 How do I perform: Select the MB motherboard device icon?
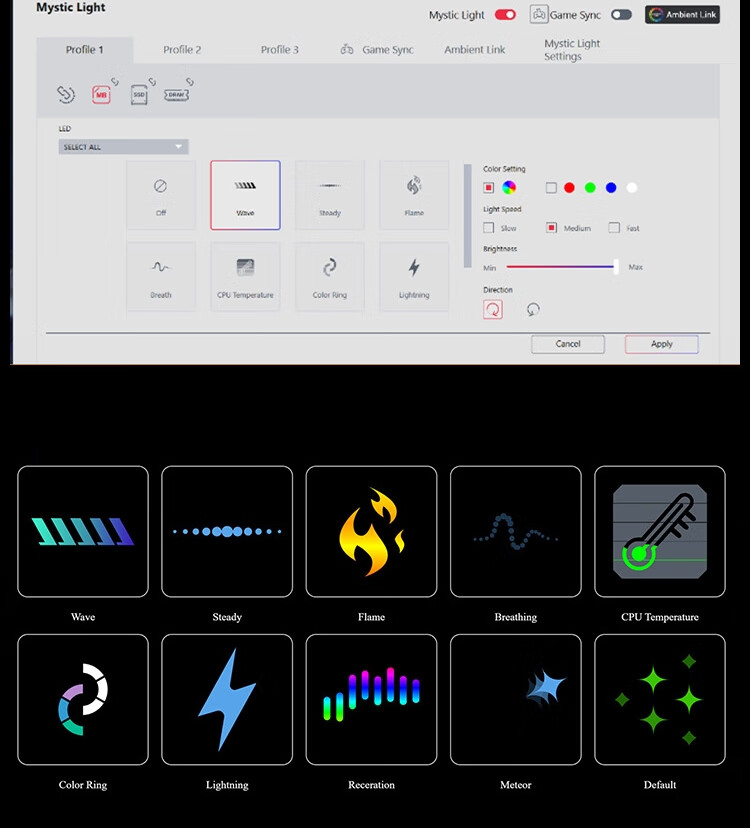[x=101, y=95]
